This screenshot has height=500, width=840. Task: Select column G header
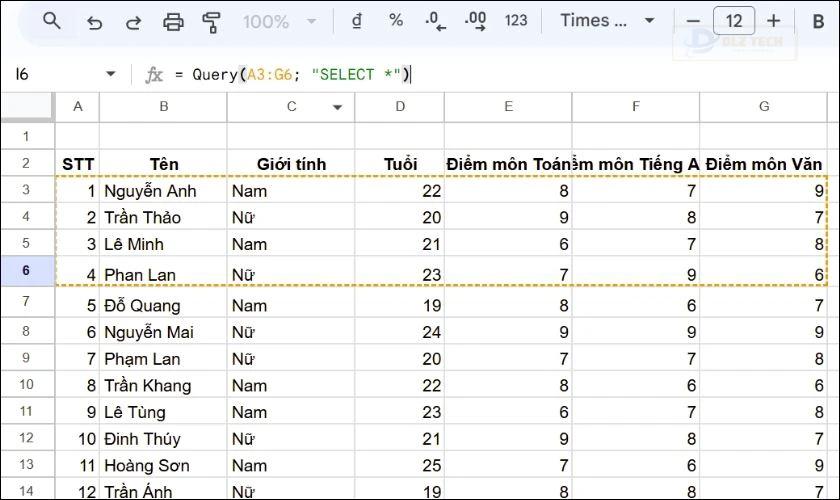coord(764,107)
